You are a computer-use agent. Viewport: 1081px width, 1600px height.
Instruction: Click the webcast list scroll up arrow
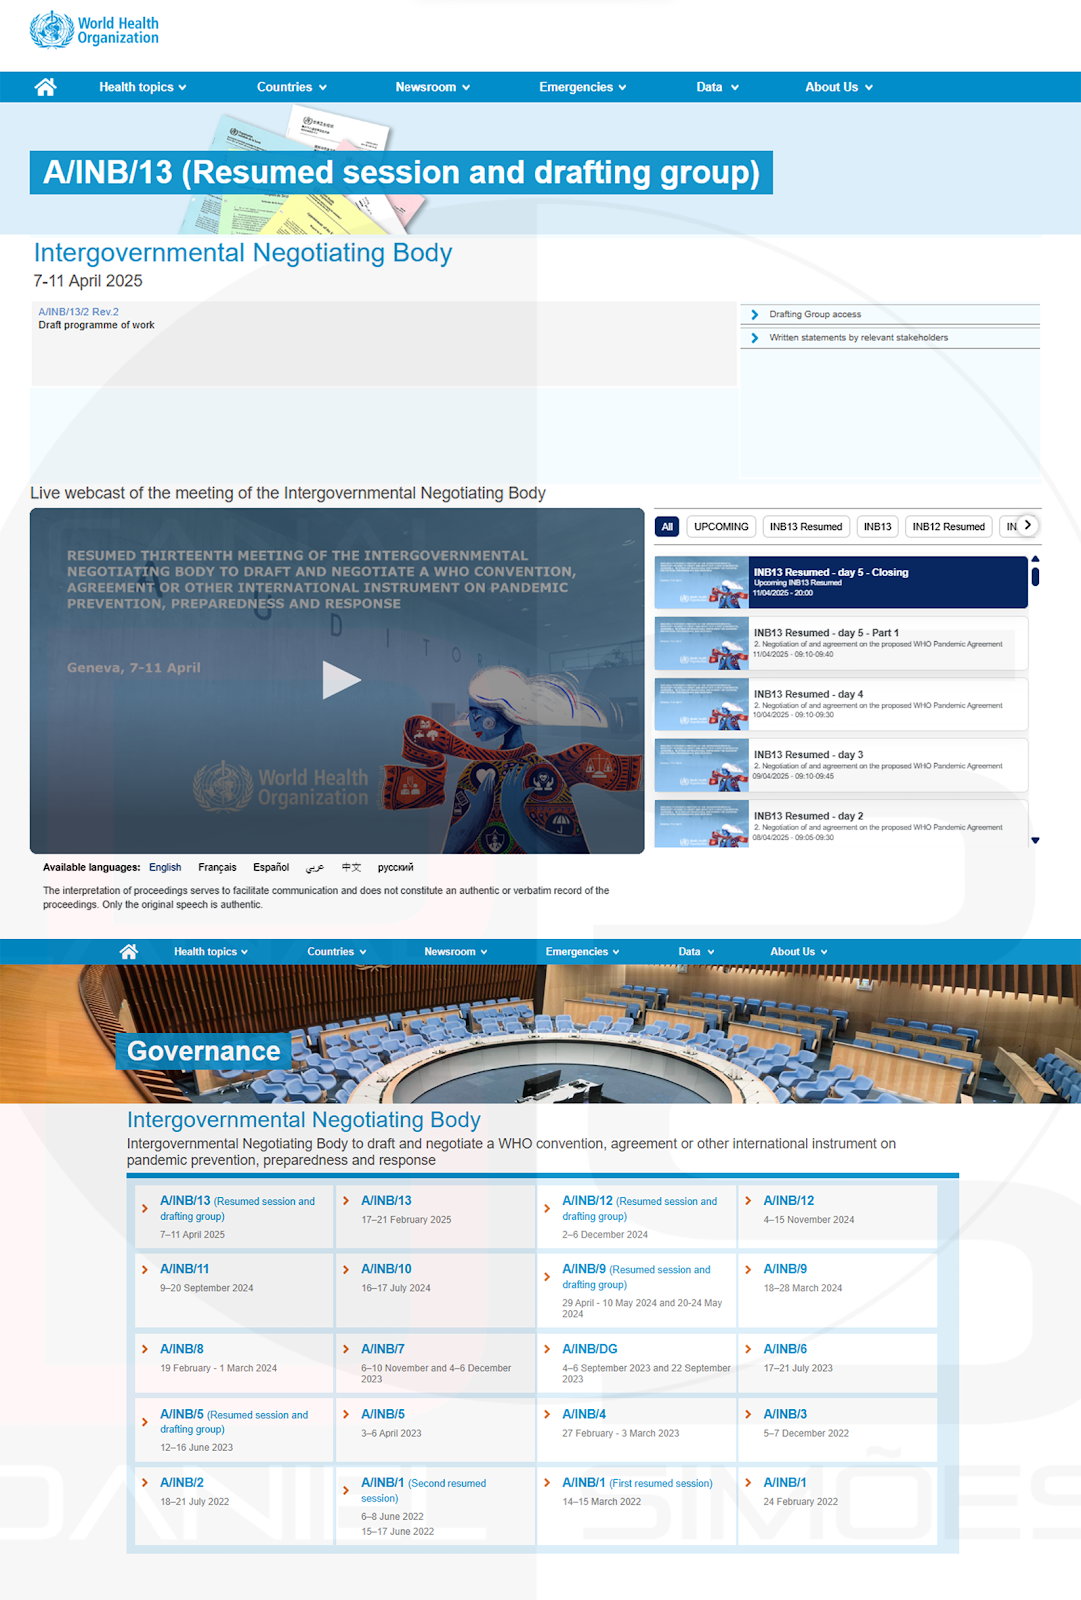1035,559
